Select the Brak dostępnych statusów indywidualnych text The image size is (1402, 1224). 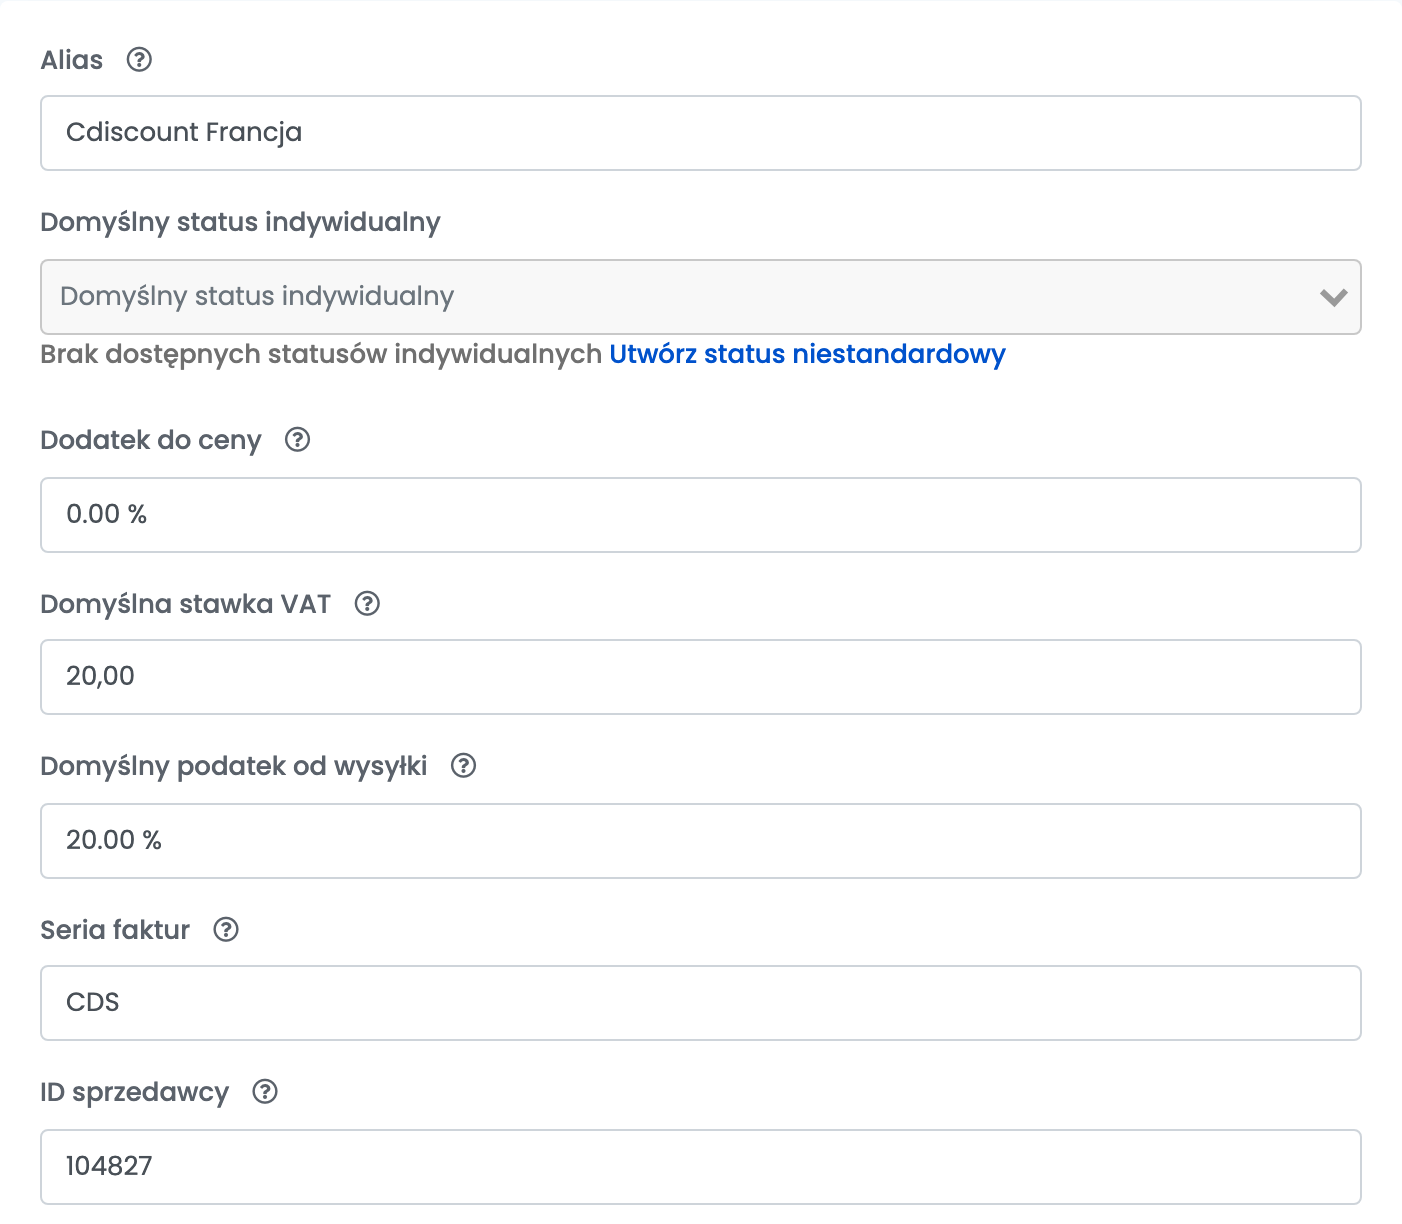coord(321,354)
